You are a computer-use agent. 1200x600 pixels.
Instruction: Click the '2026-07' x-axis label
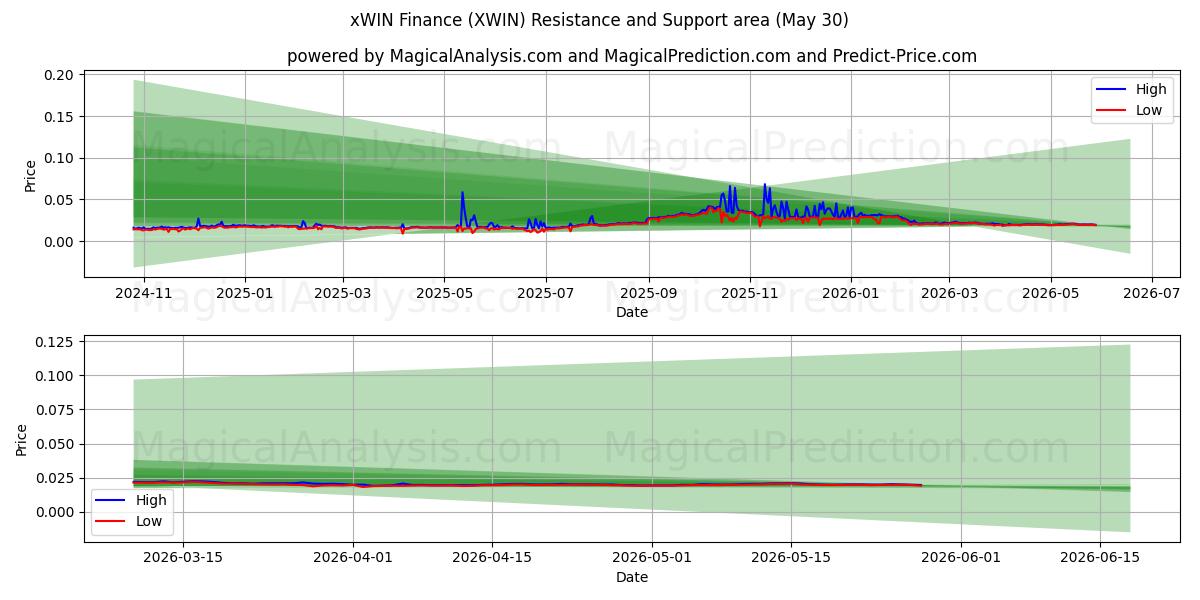[x=1150, y=294]
